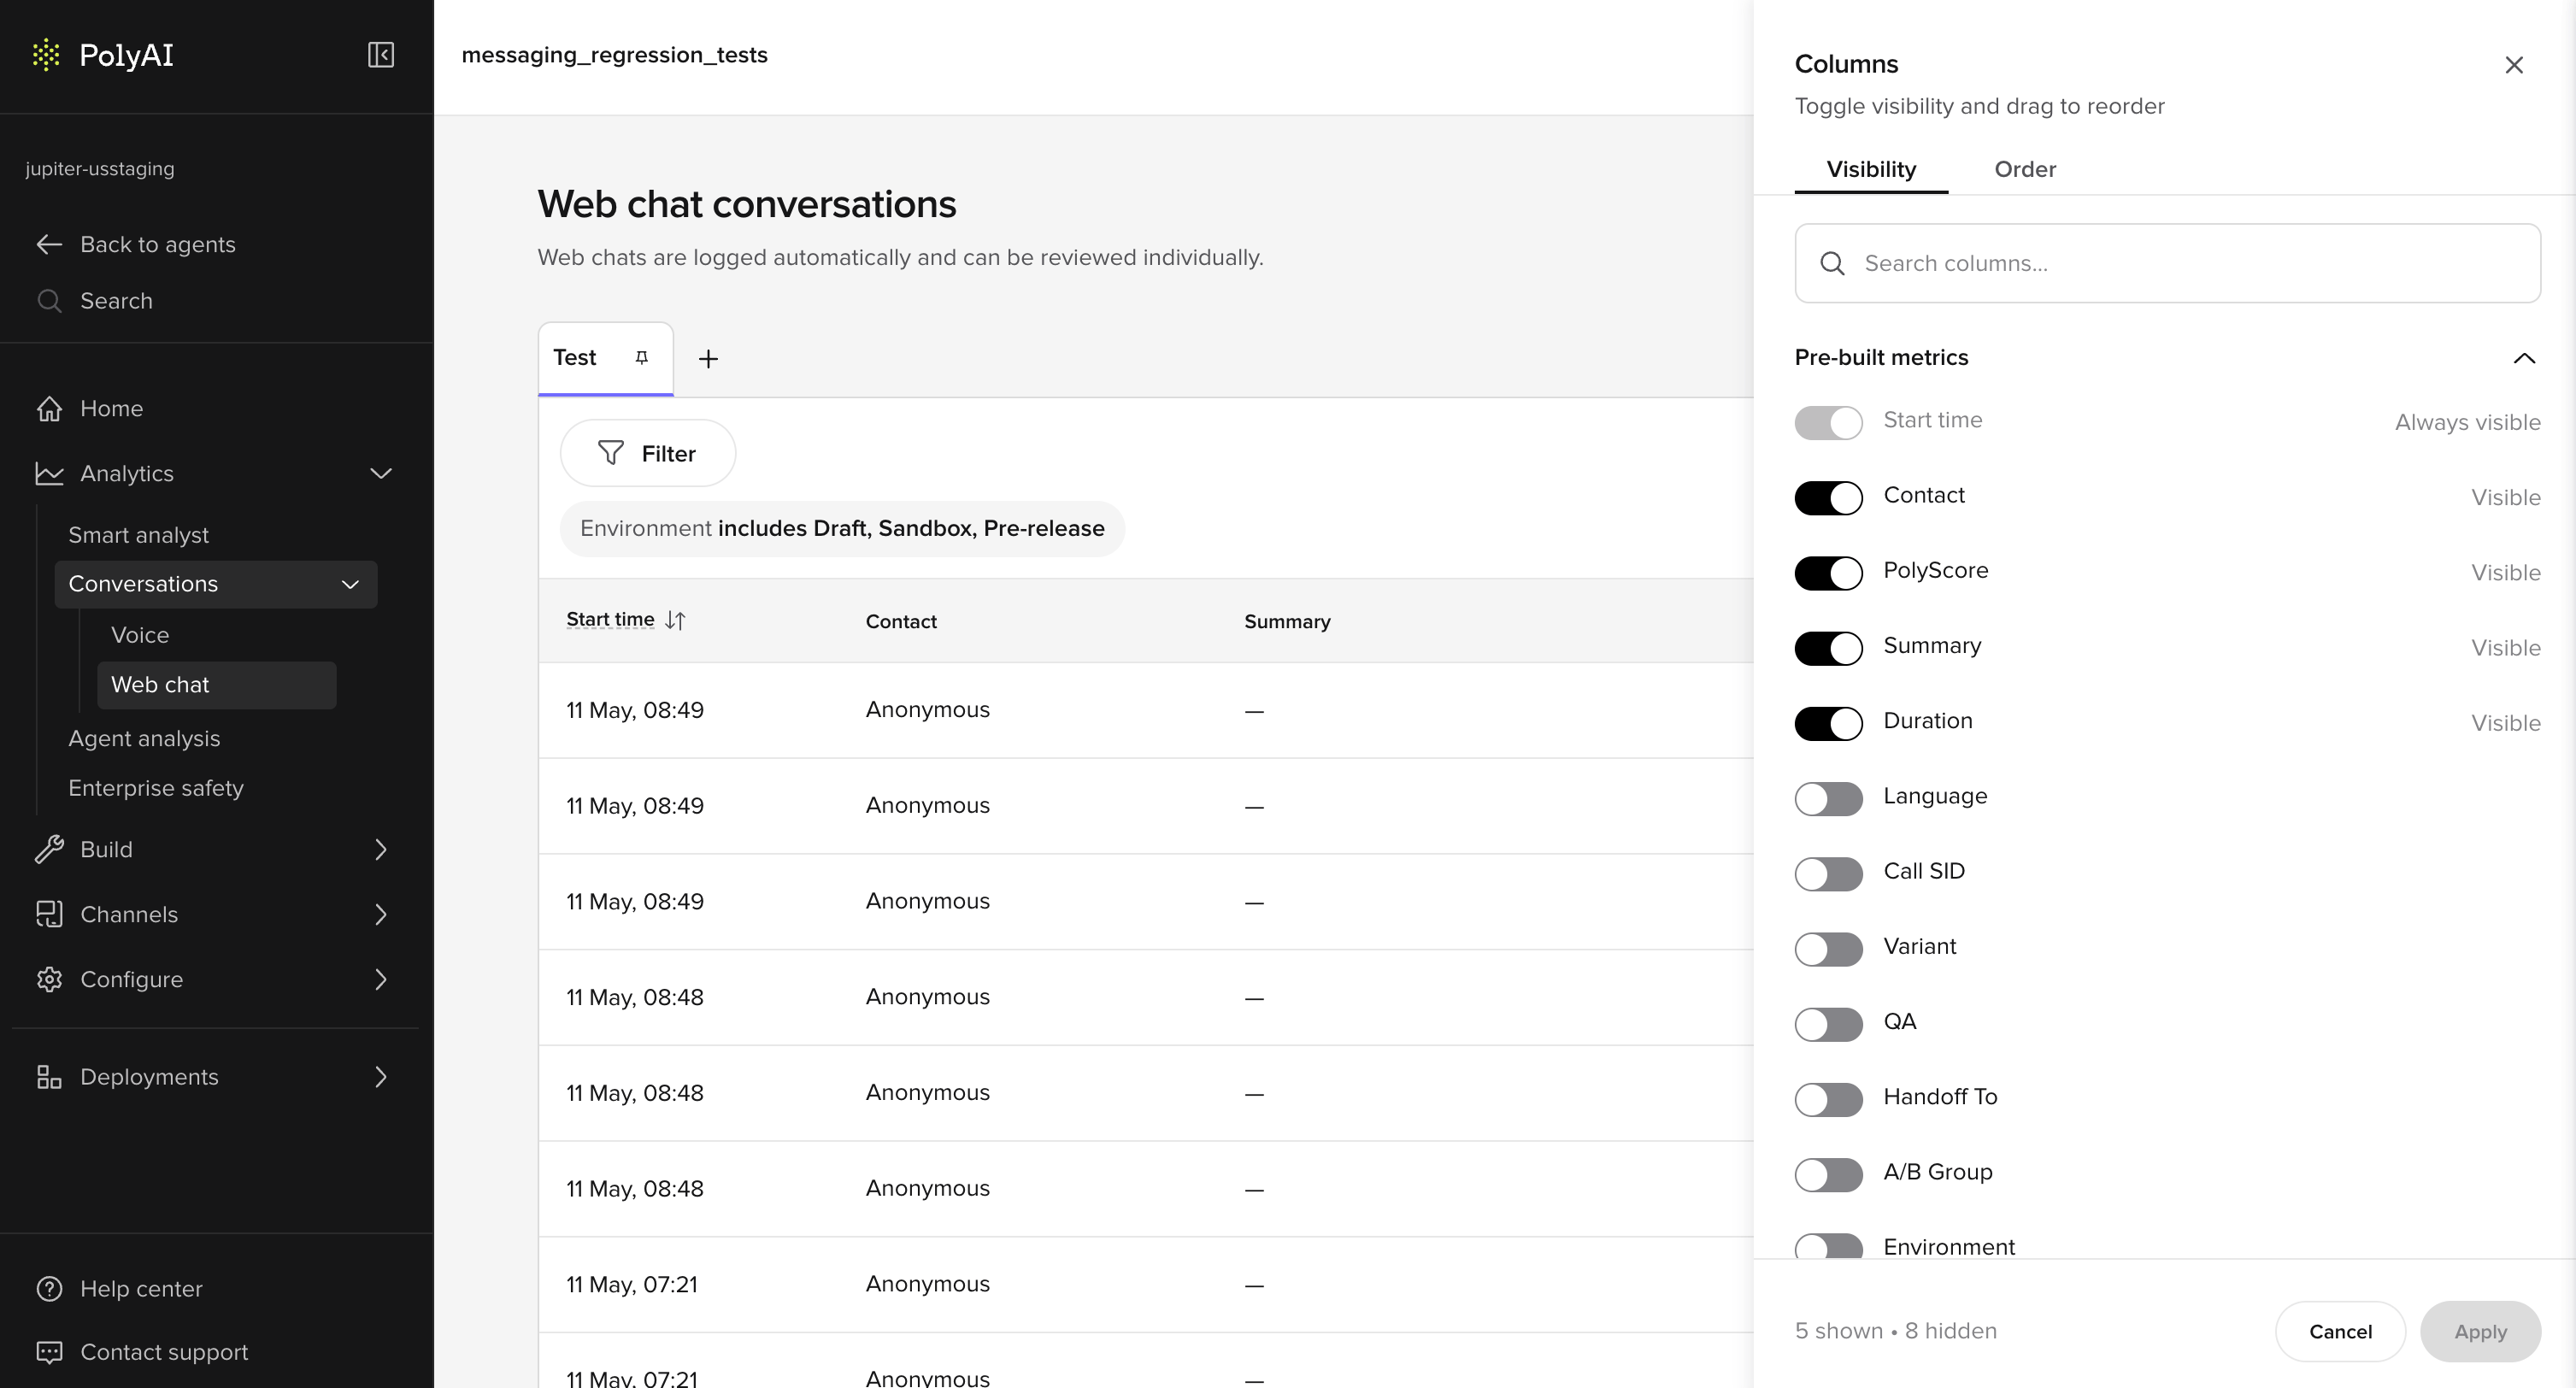Open Agent analysis
Screen dimensions: 2576x1388
144,739
